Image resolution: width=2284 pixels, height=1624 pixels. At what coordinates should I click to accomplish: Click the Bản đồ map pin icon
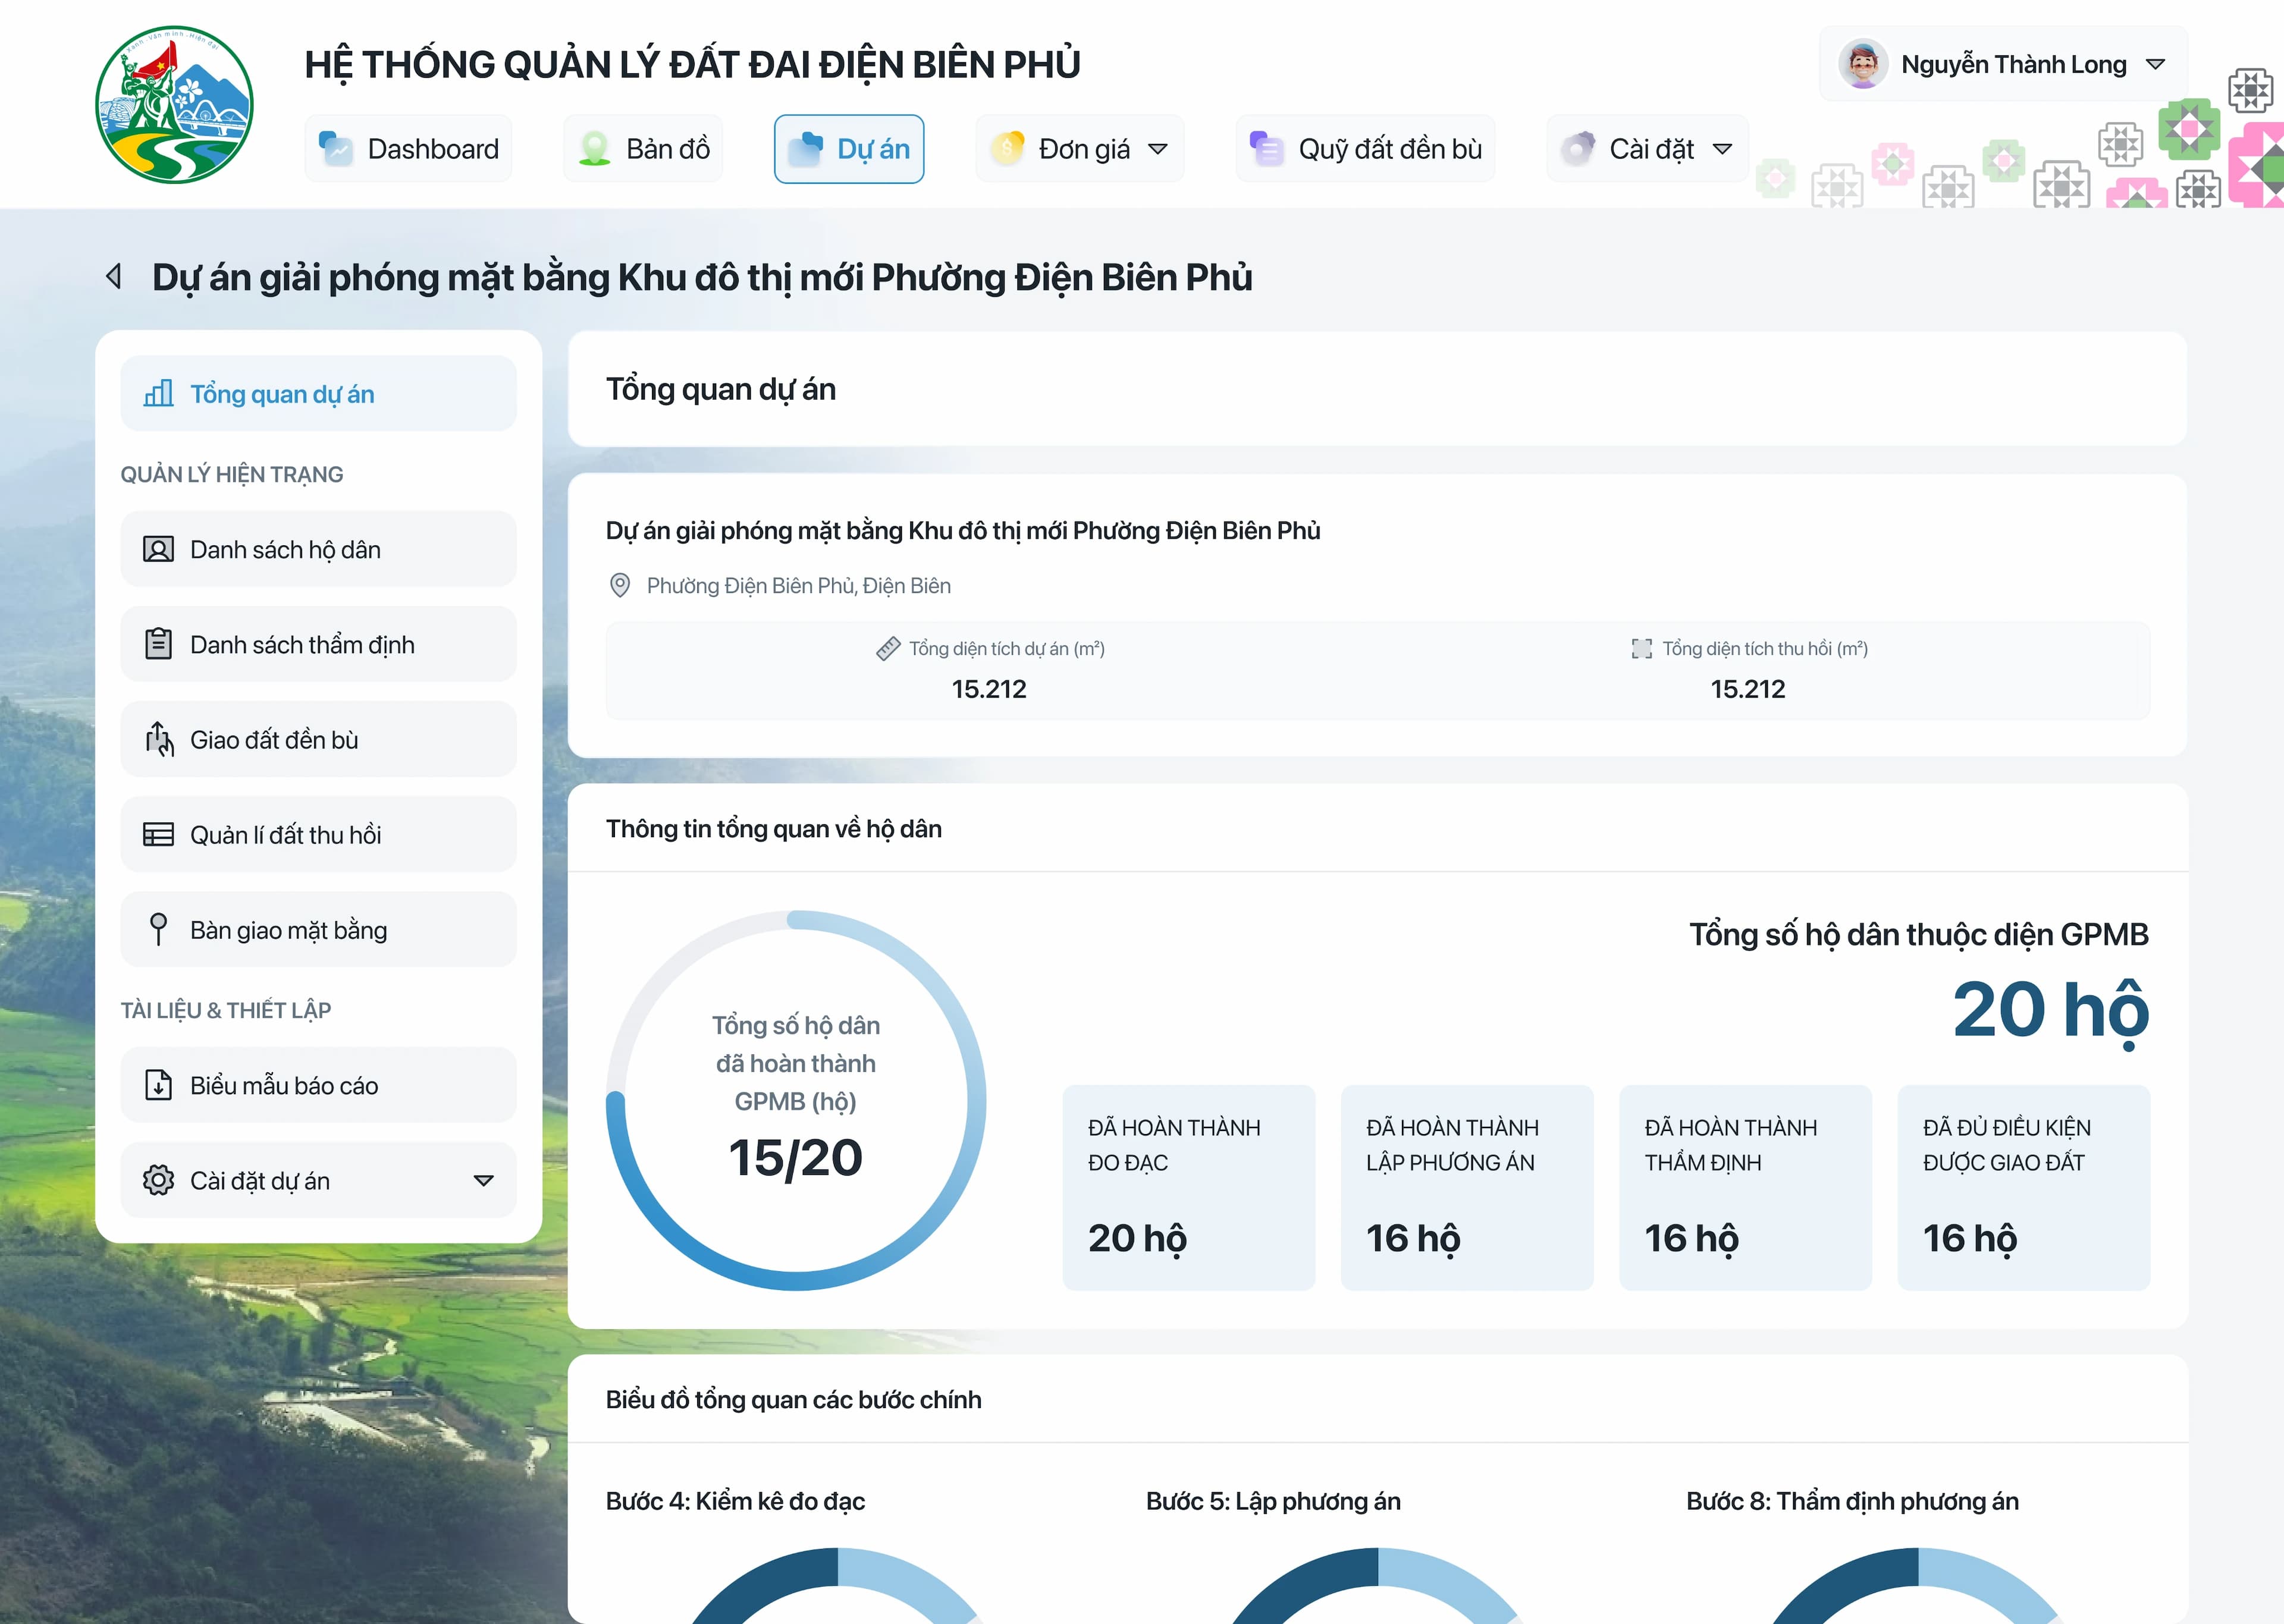coord(595,149)
